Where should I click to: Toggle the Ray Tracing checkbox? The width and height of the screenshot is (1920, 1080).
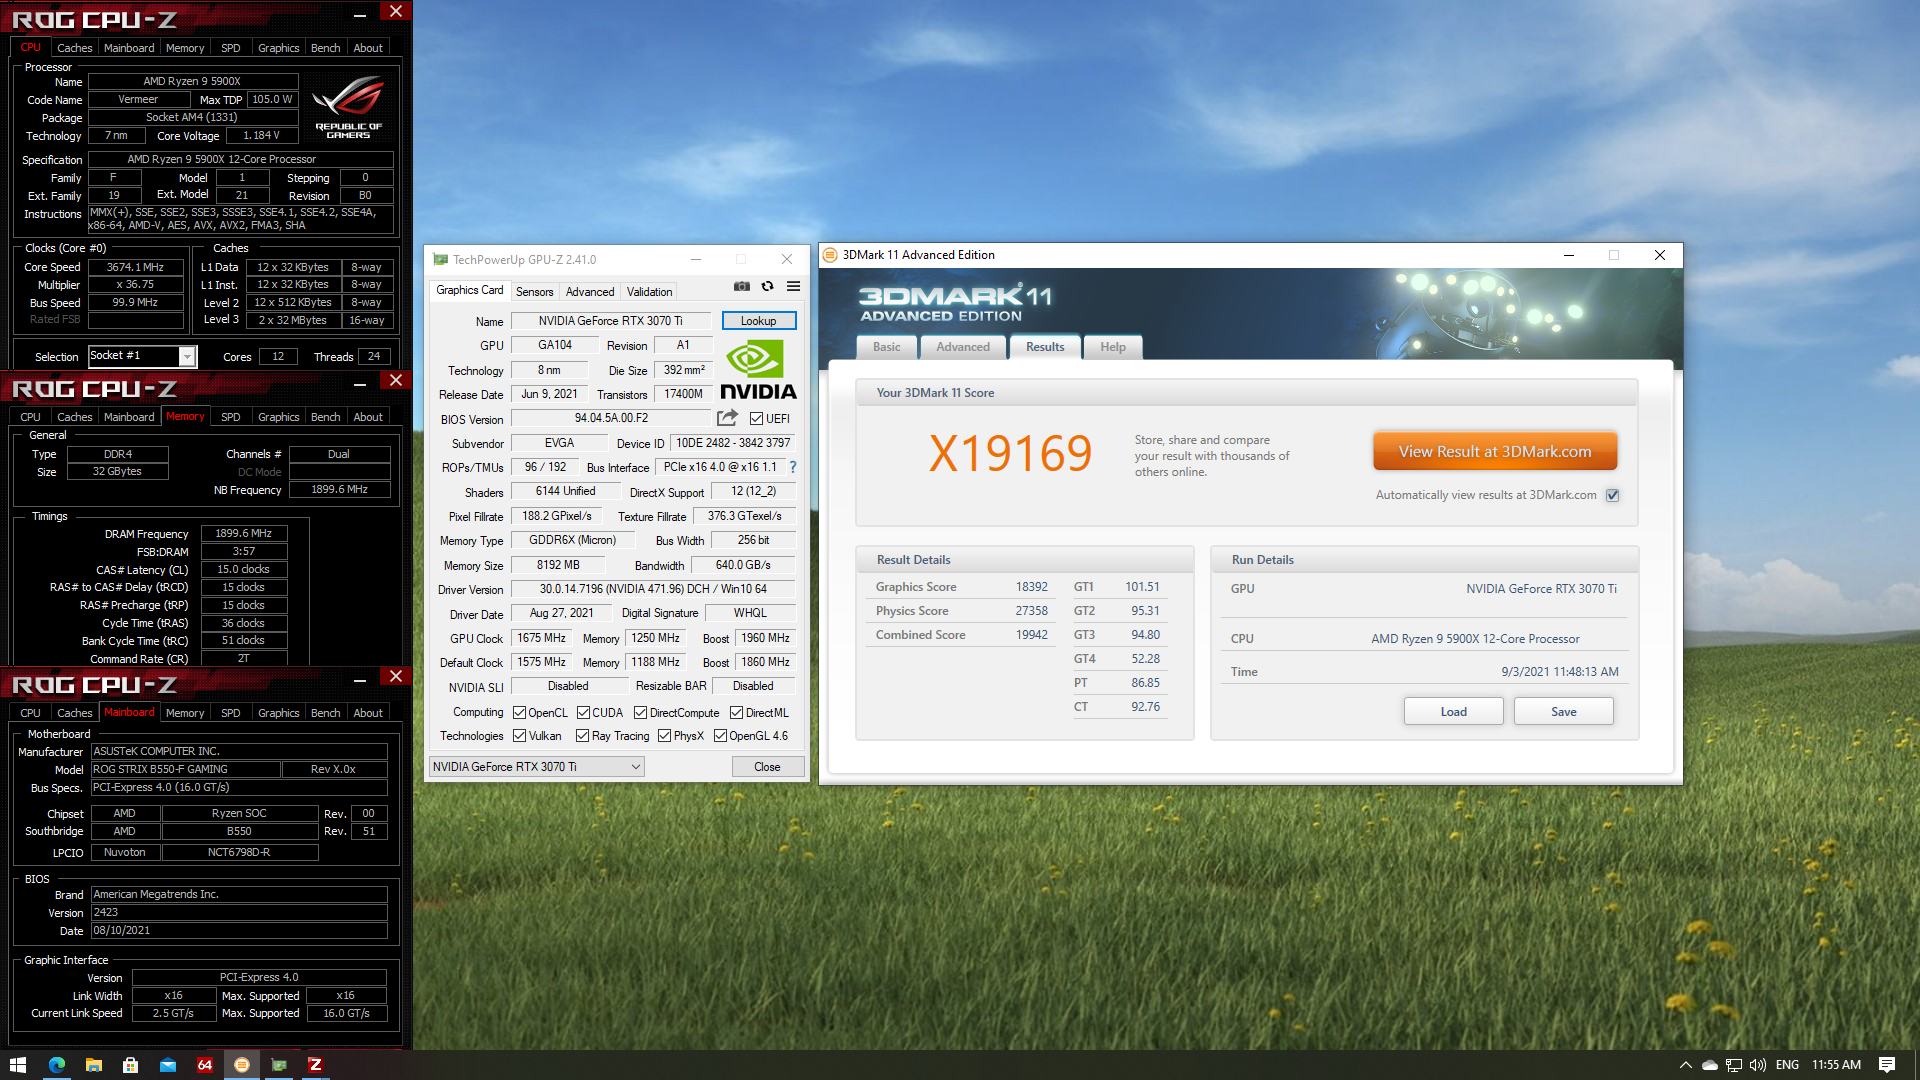point(582,736)
